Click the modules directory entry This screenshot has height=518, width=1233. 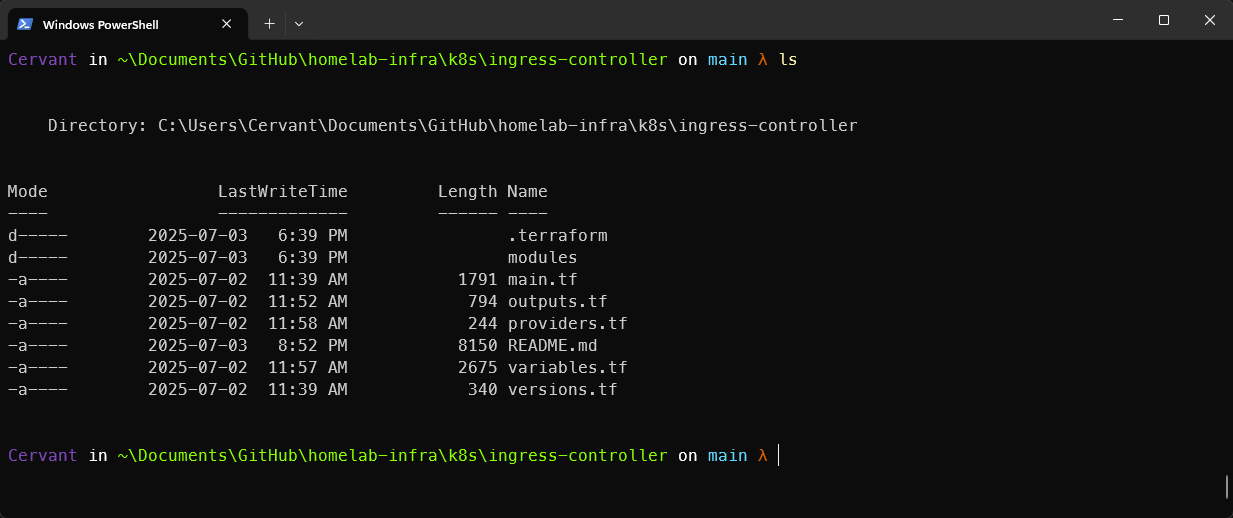pyautogui.click(x=542, y=258)
